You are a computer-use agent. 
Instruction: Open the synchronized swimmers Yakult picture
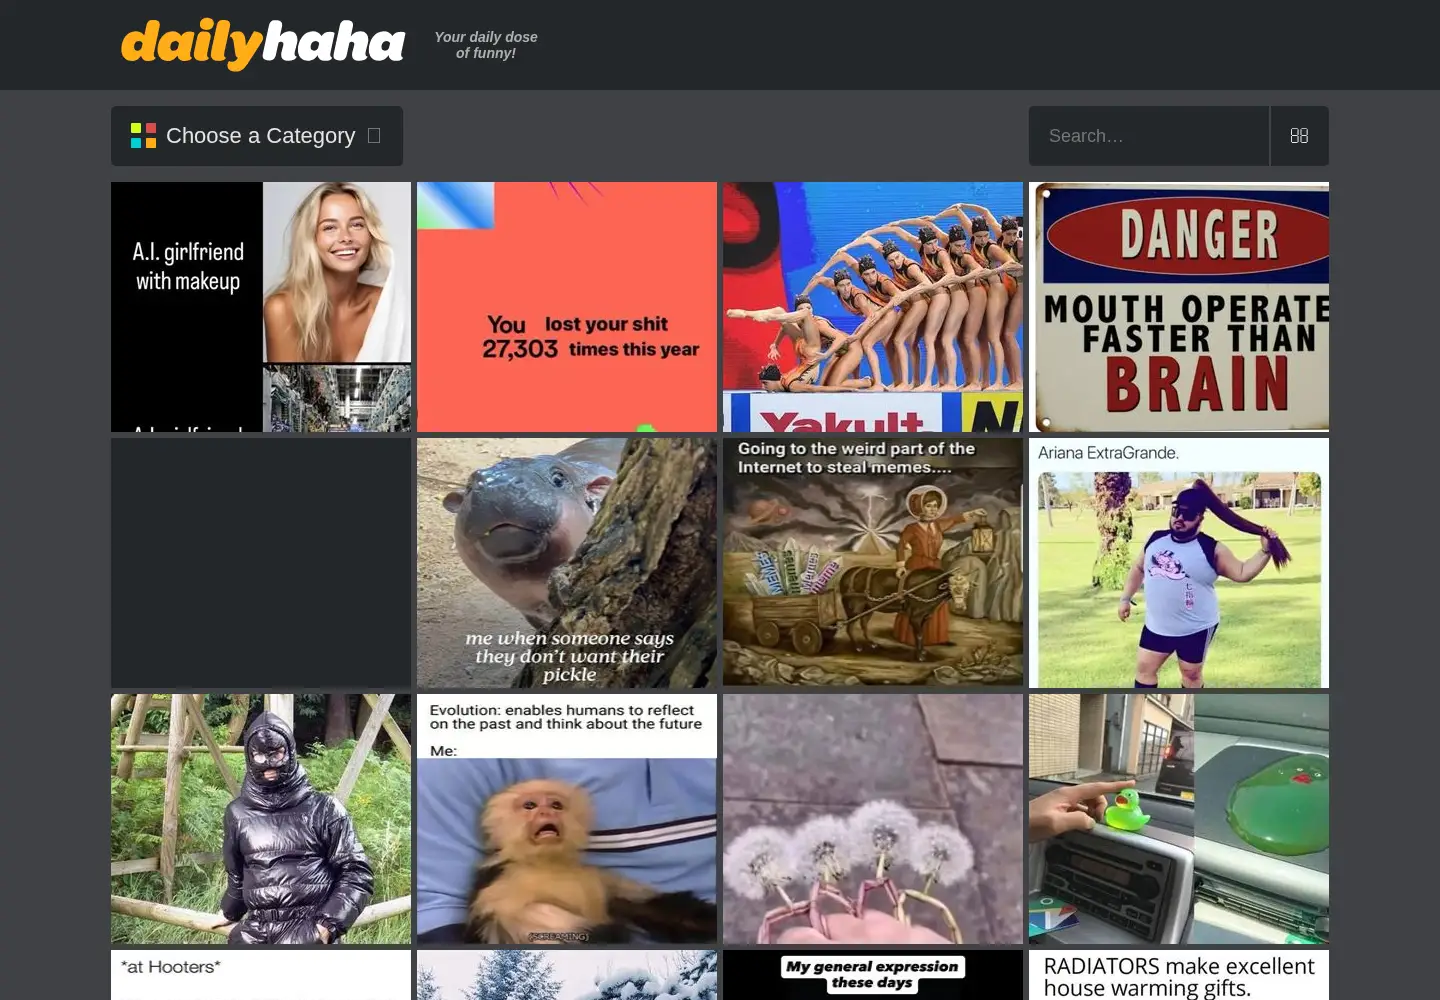pyautogui.click(x=873, y=307)
